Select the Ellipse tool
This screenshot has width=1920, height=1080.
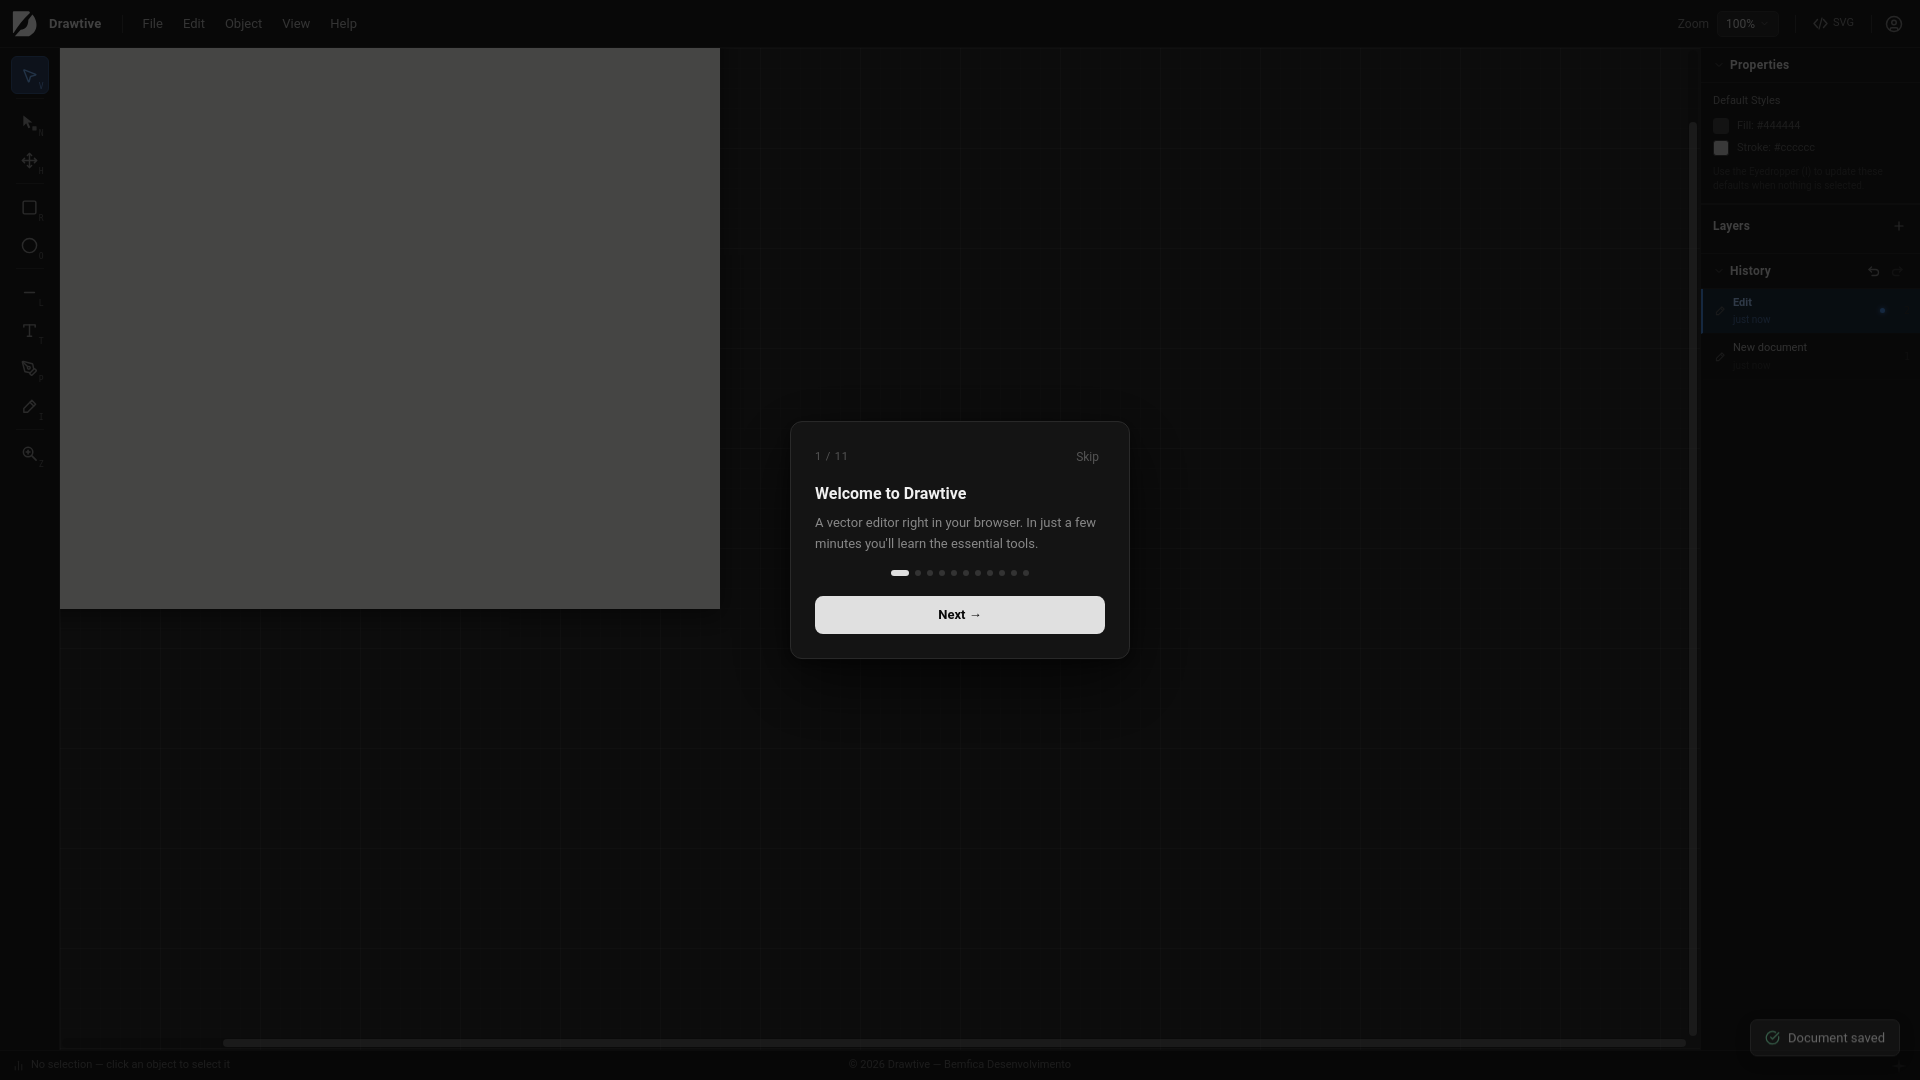pos(30,246)
